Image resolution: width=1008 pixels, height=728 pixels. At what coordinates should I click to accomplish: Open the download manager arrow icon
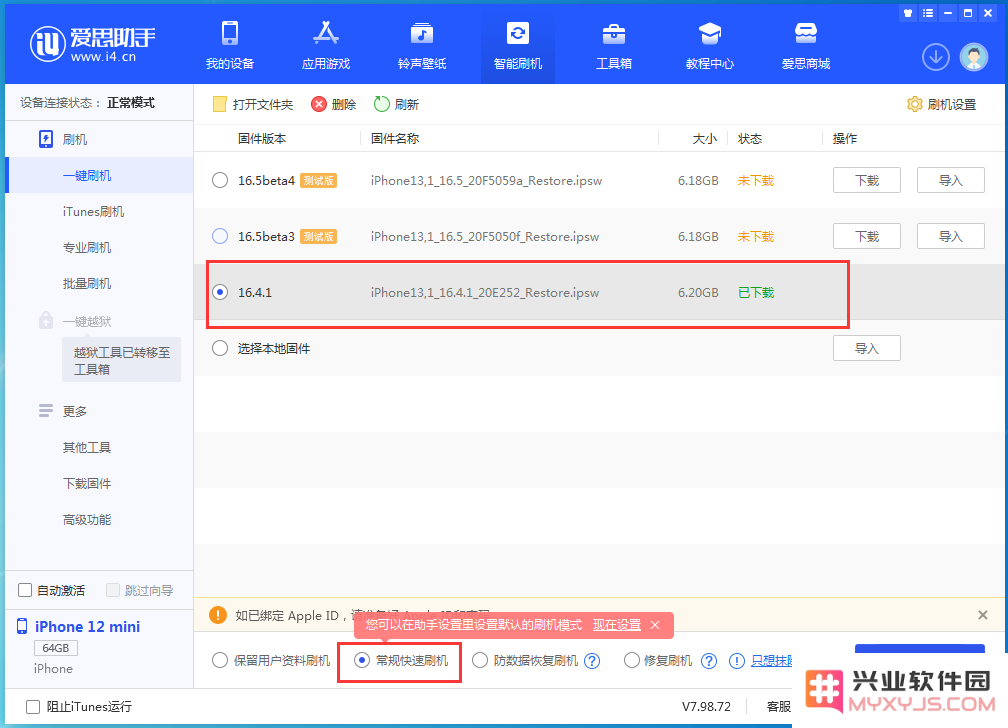[x=935, y=57]
